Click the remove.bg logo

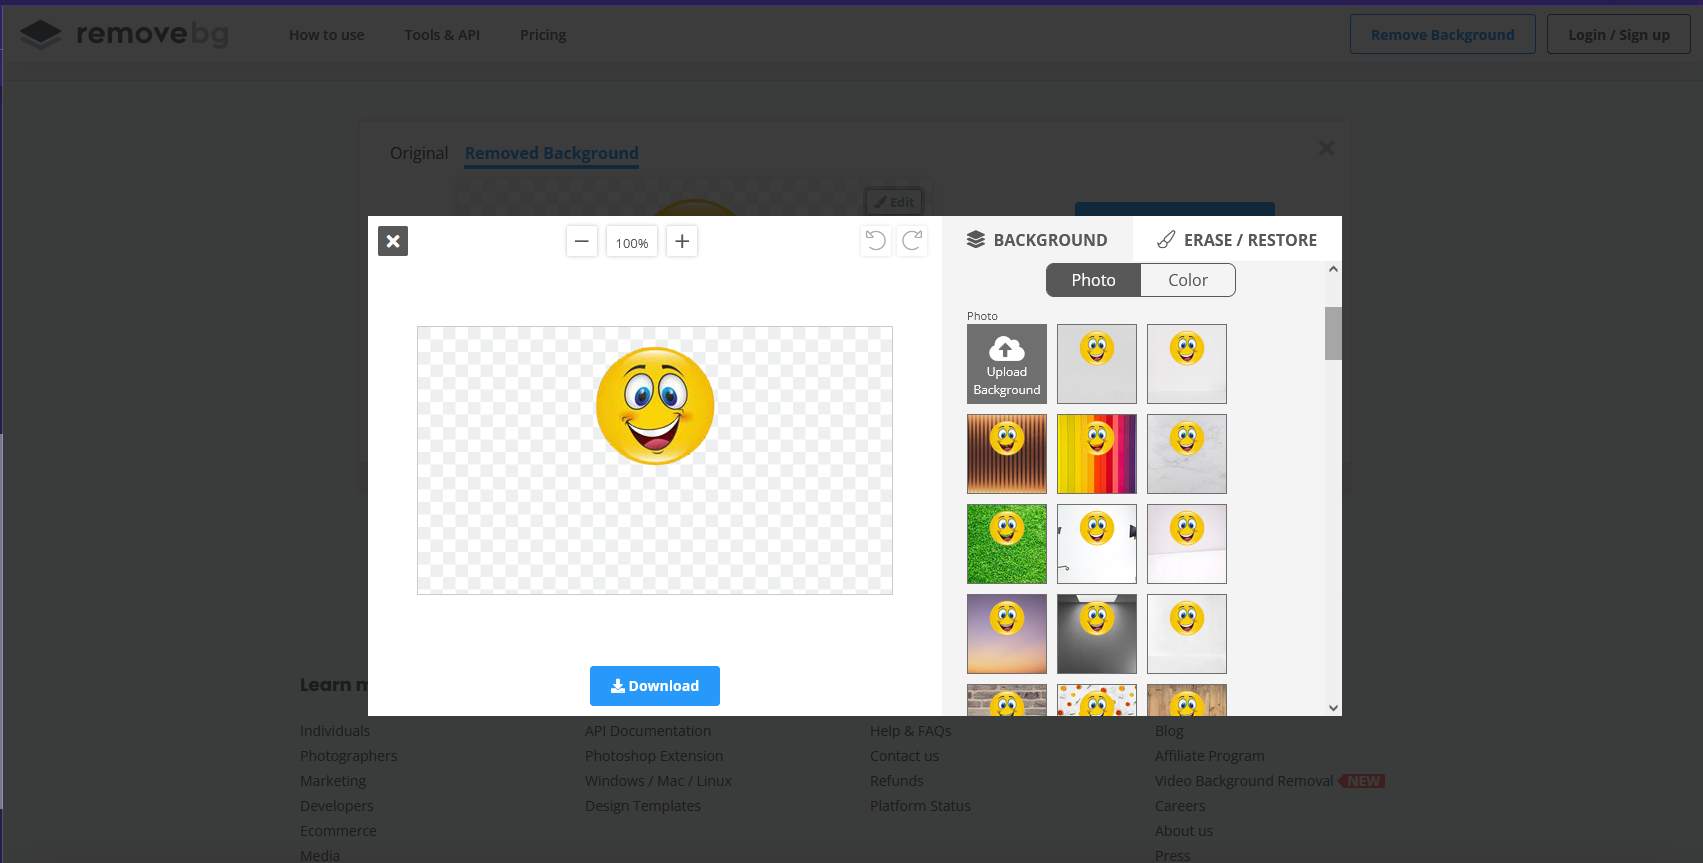coord(125,35)
